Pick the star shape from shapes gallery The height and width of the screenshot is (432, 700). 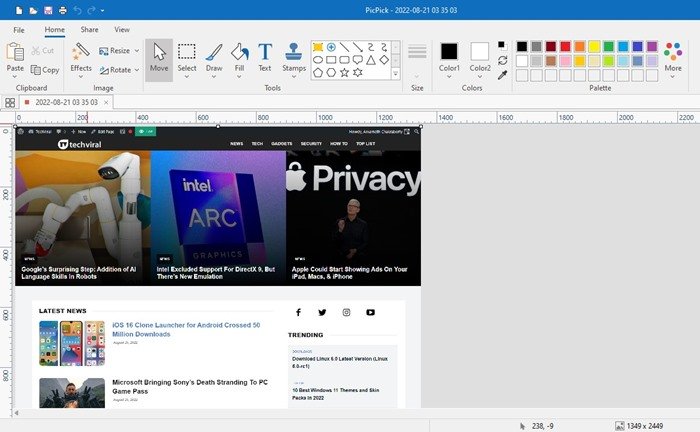pos(346,73)
